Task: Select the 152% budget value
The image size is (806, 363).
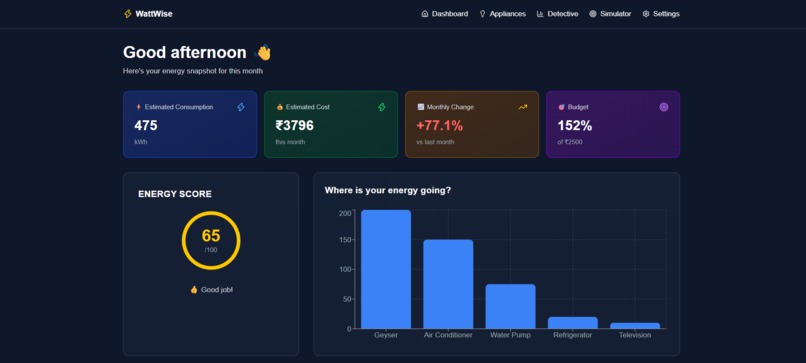Action: pyautogui.click(x=575, y=125)
